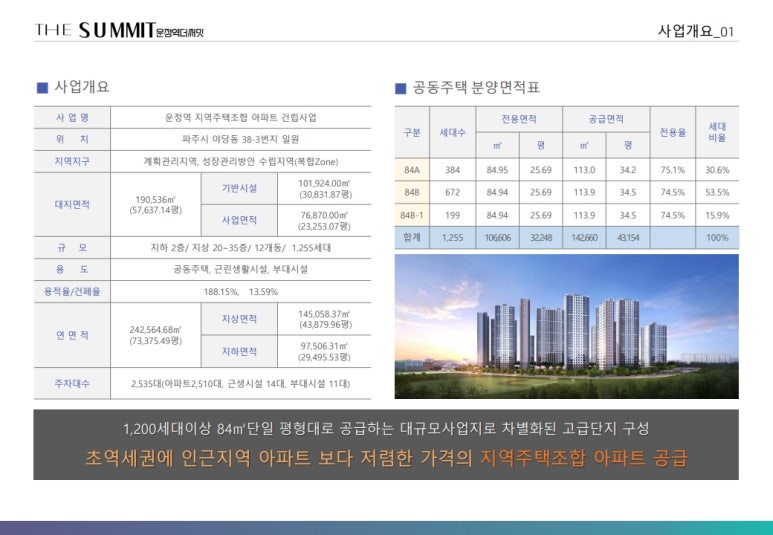The height and width of the screenshot is (535, 773).
Task: Click the 세대 비율 column header
Action: (717, 132)
